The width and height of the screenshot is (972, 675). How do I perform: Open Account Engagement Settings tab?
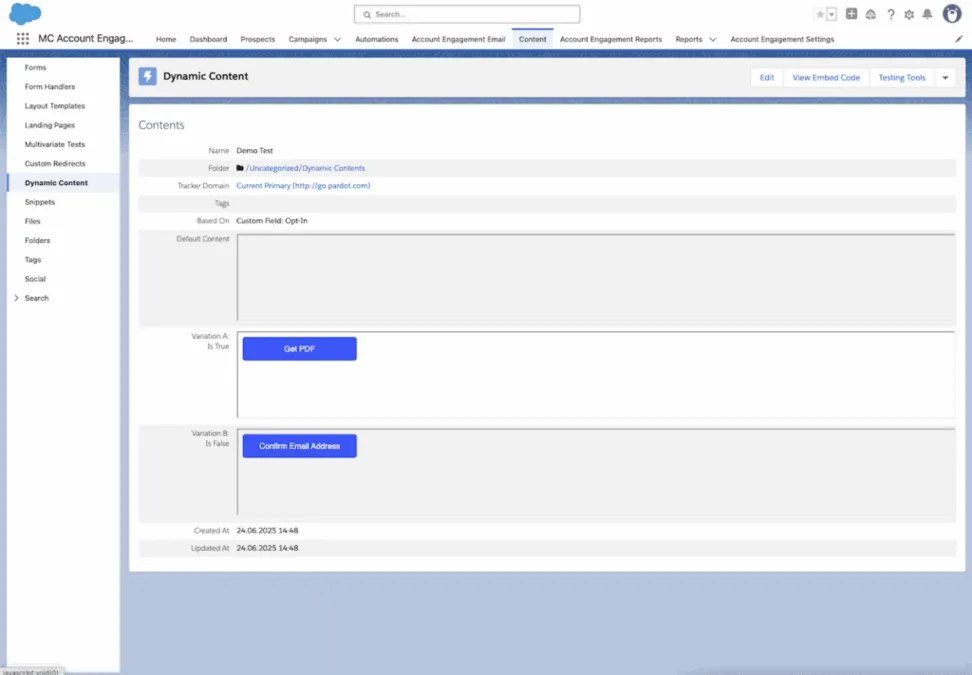782,39
